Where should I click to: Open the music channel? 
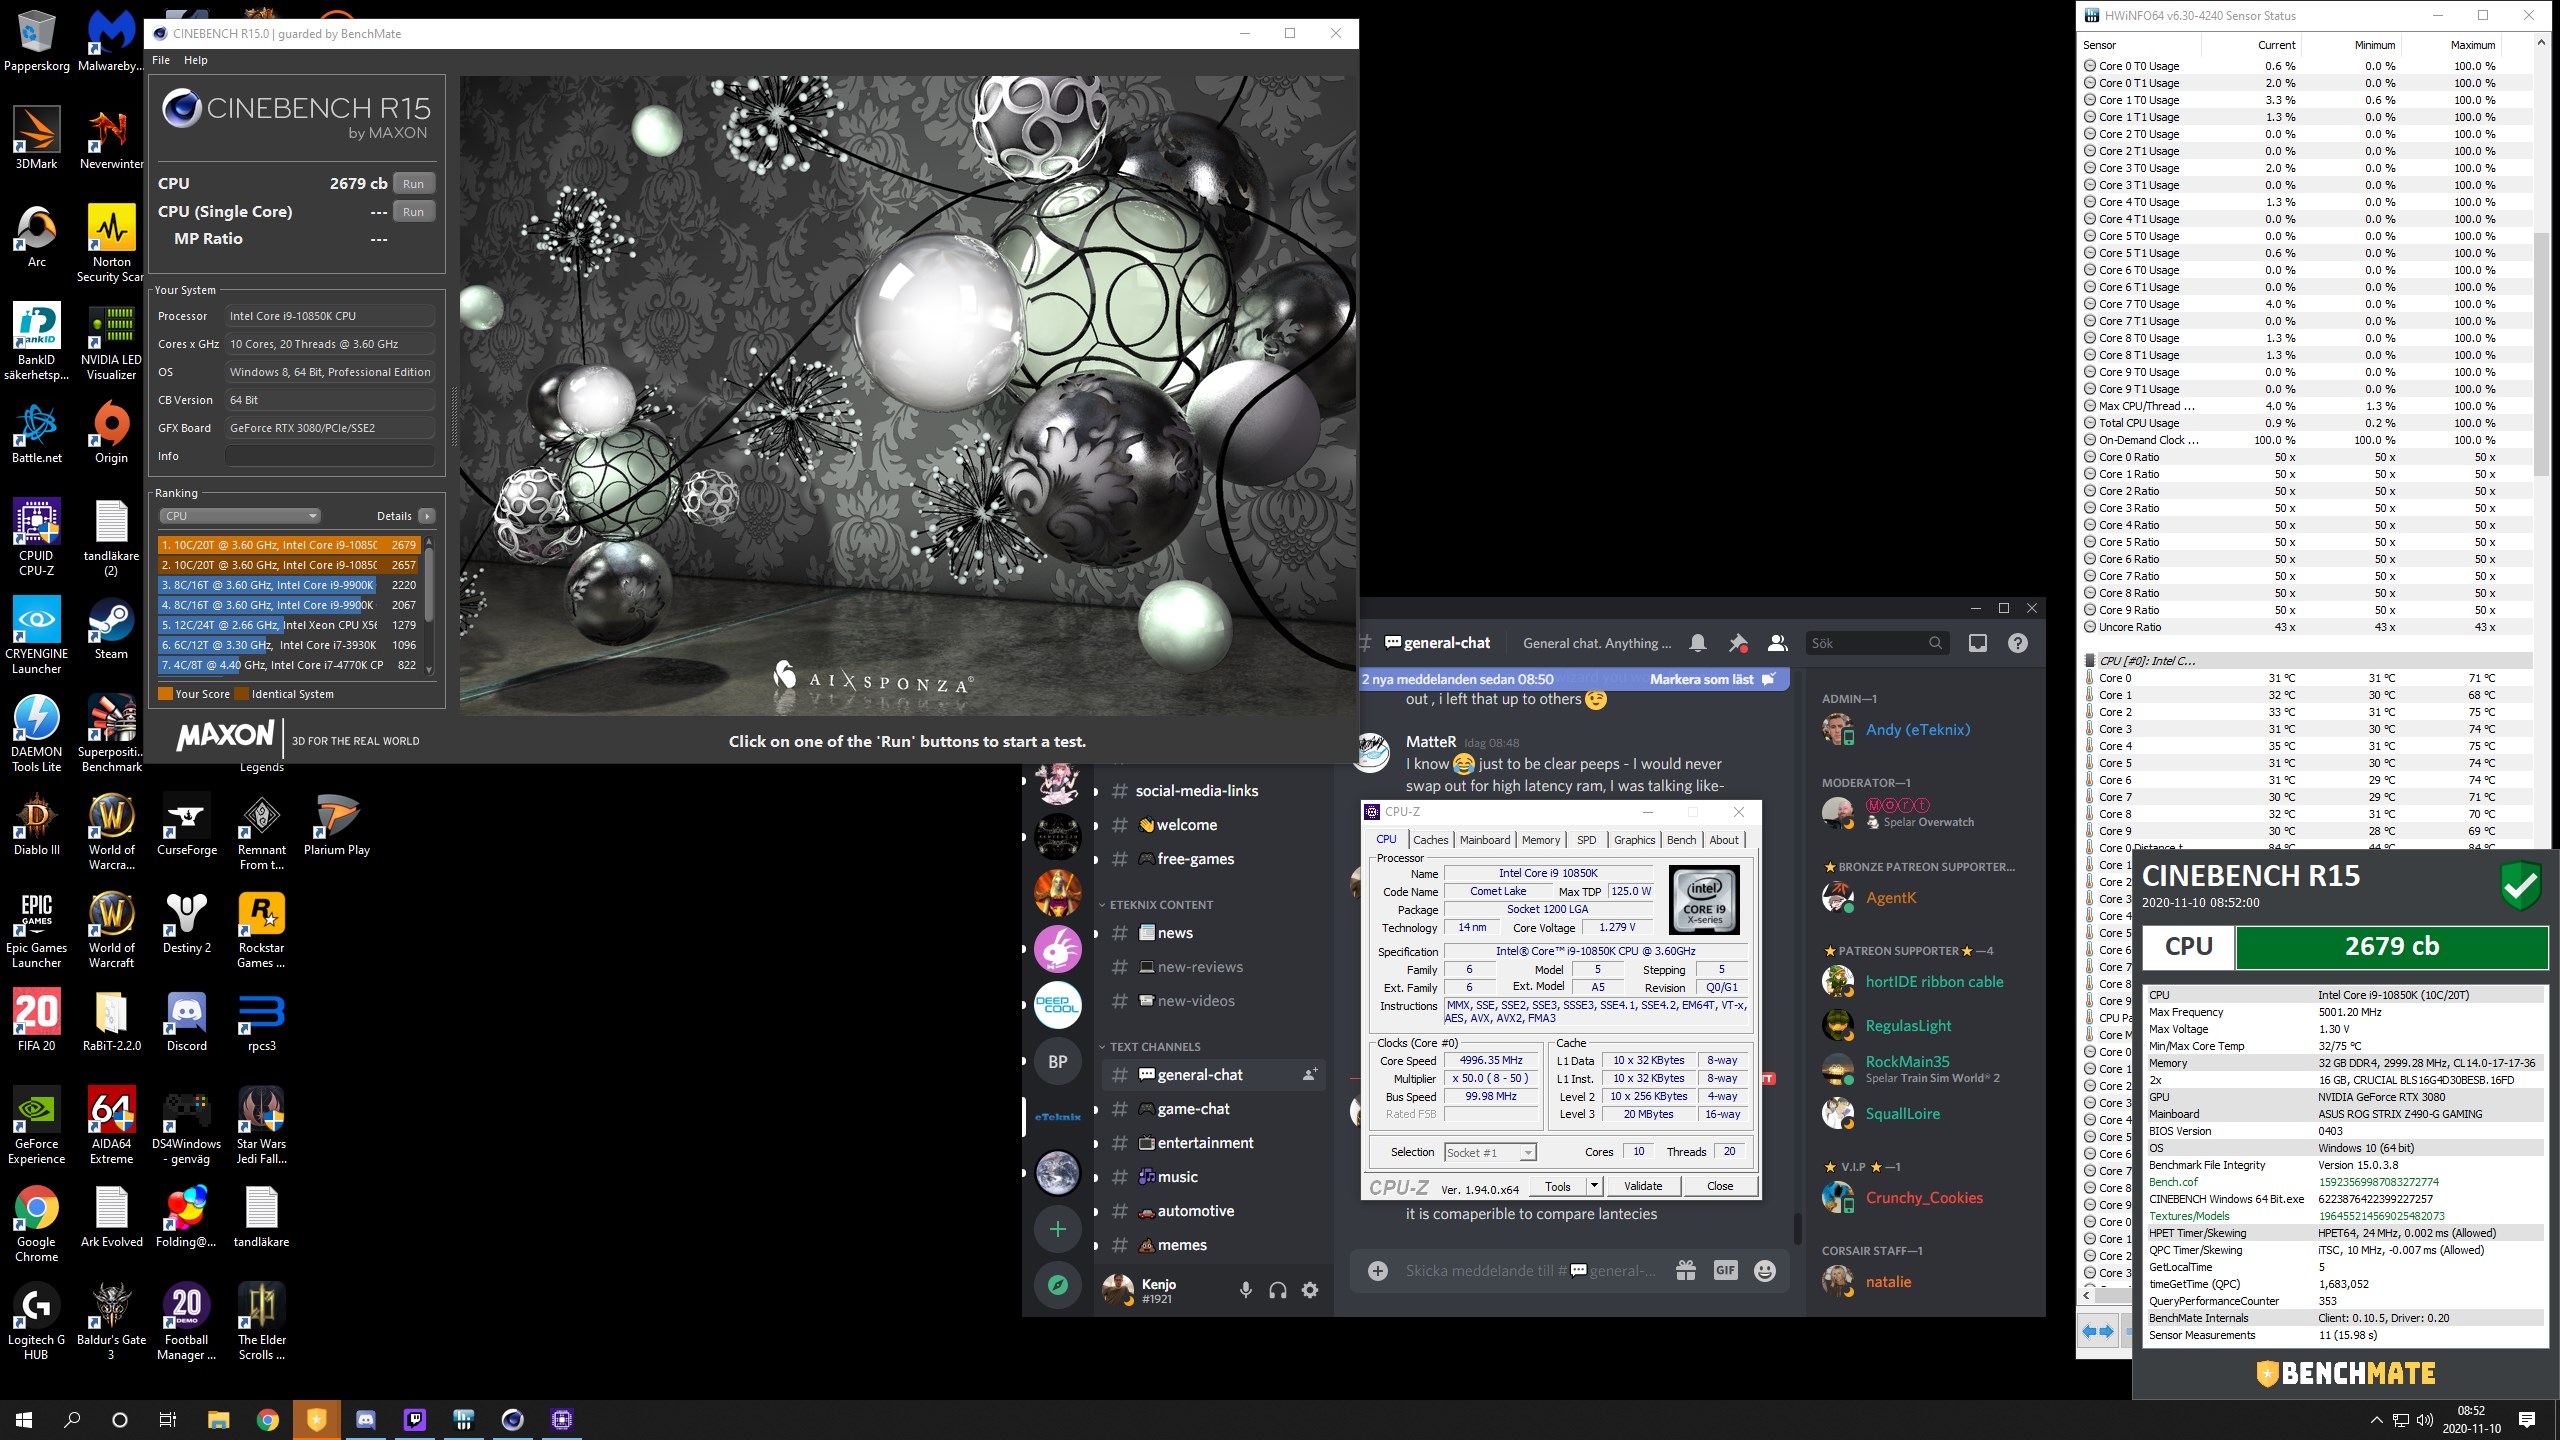click(1213, 1177)
